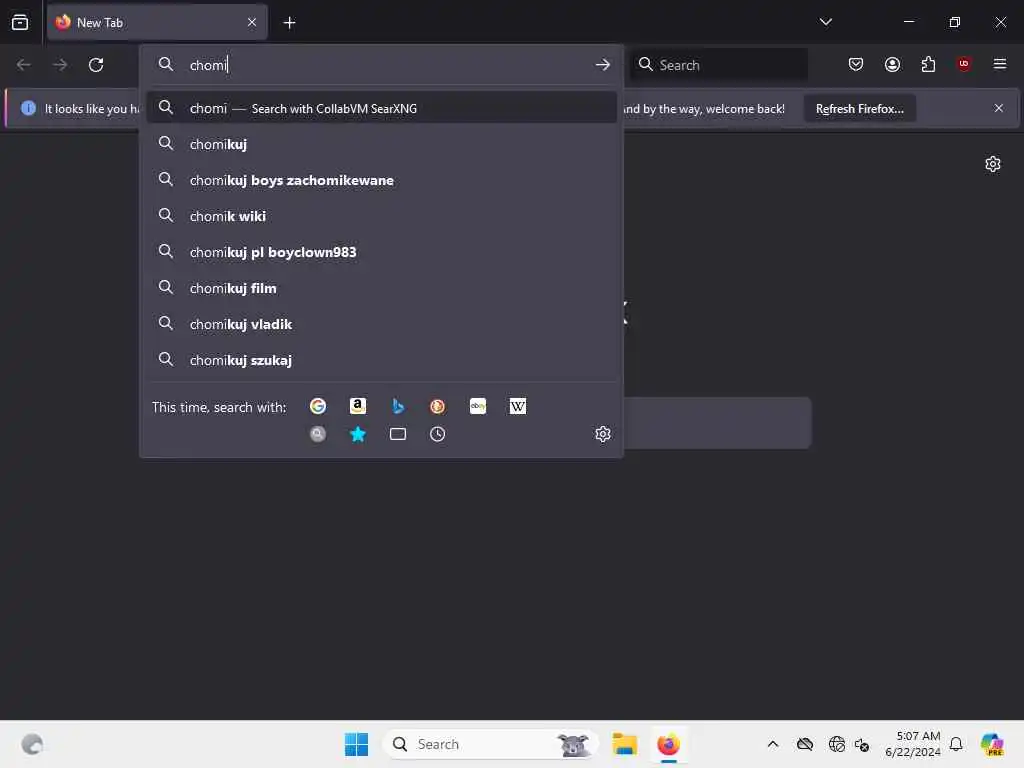The image size is (1024, 768).
Task: Click the toolbar Search box
Action: click(x=718, y=65)
